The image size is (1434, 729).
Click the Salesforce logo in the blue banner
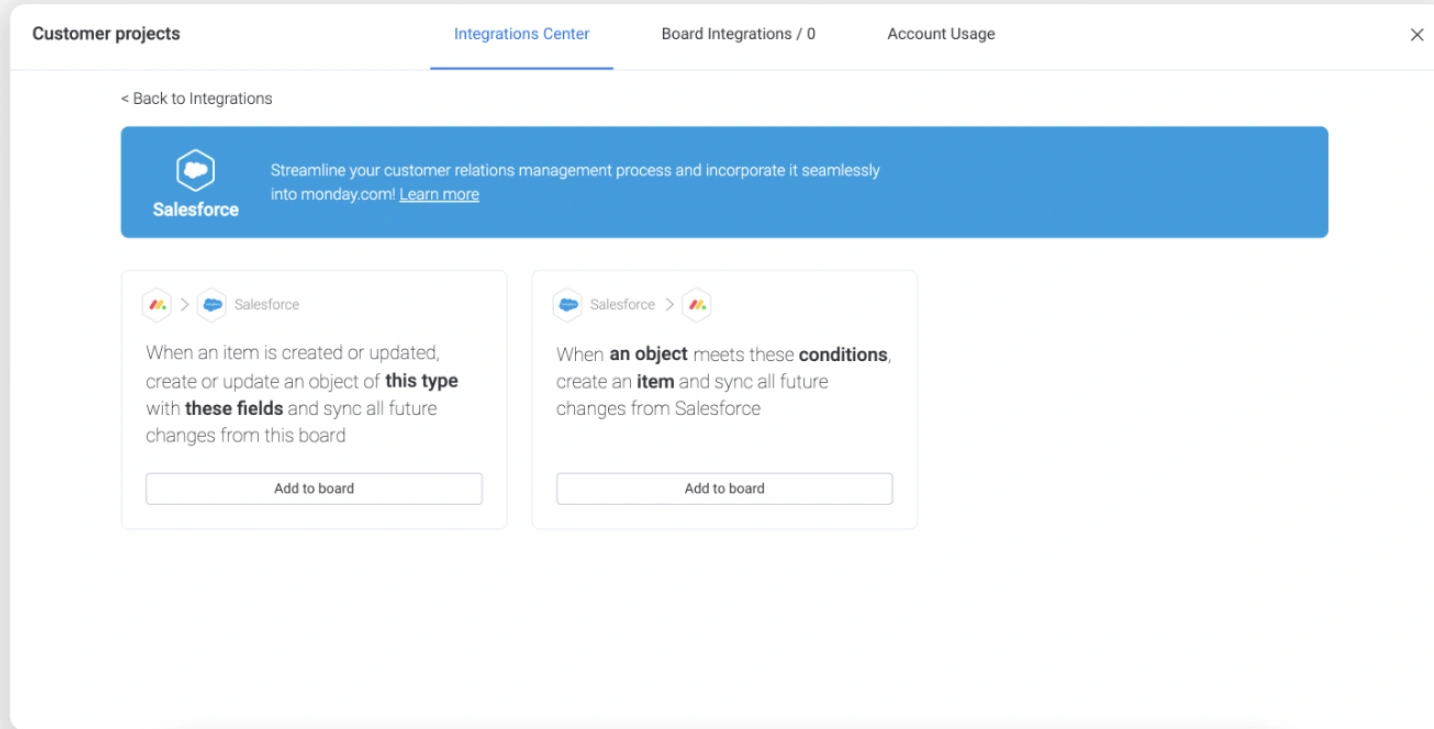click(196, 171)
